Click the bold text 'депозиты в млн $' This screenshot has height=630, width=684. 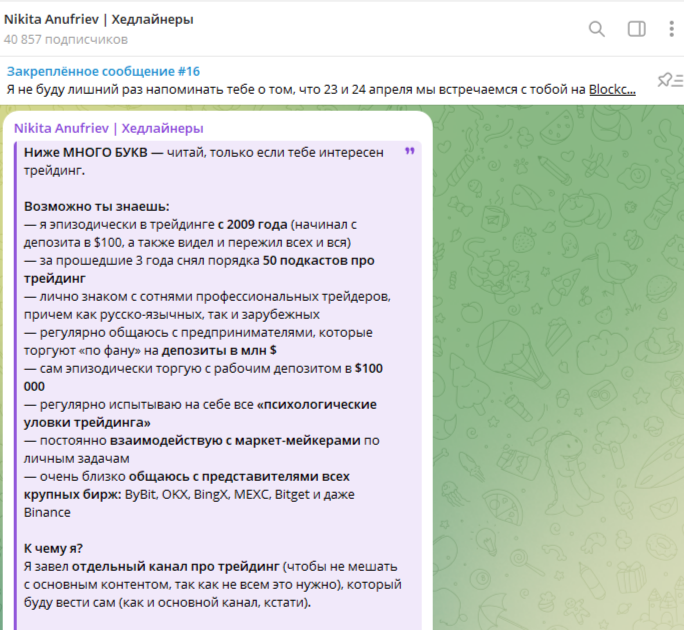tap(219, 350)
